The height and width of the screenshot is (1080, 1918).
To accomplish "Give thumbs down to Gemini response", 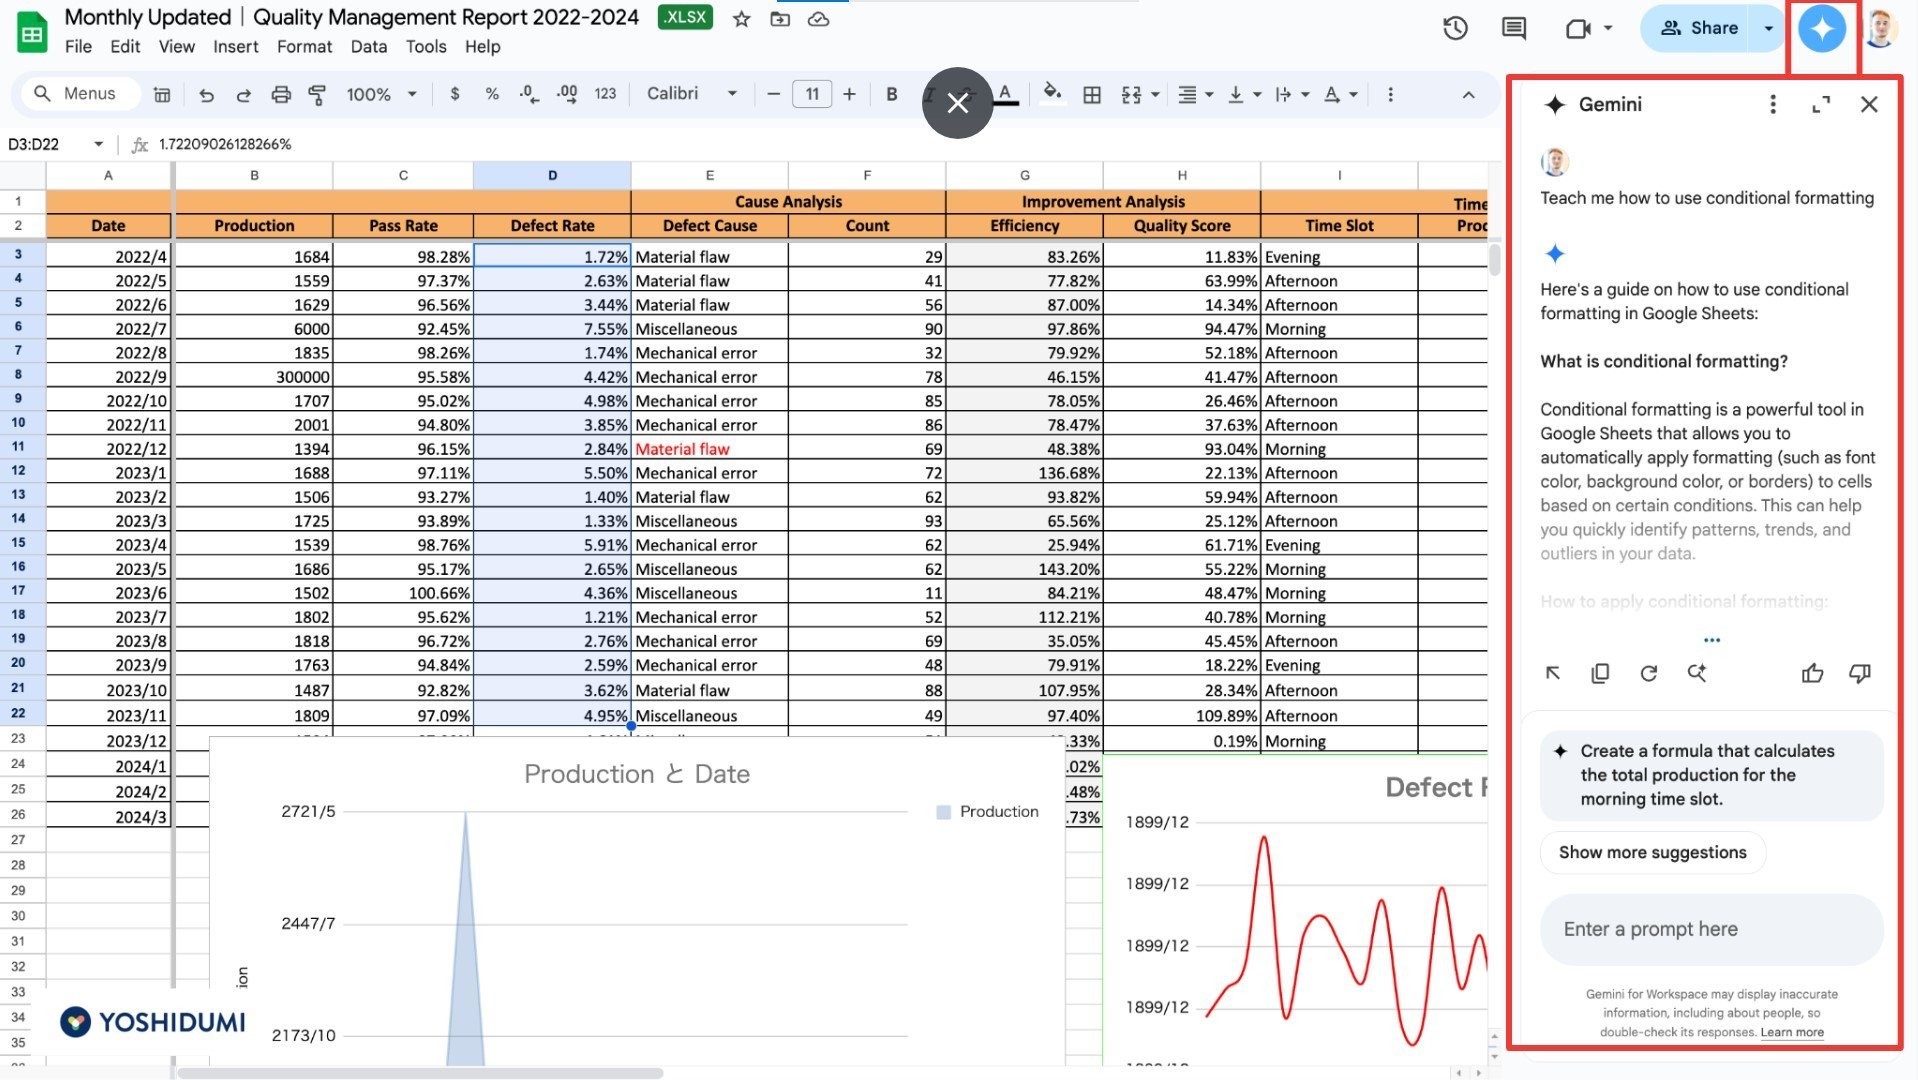I will coord(1860,673).
